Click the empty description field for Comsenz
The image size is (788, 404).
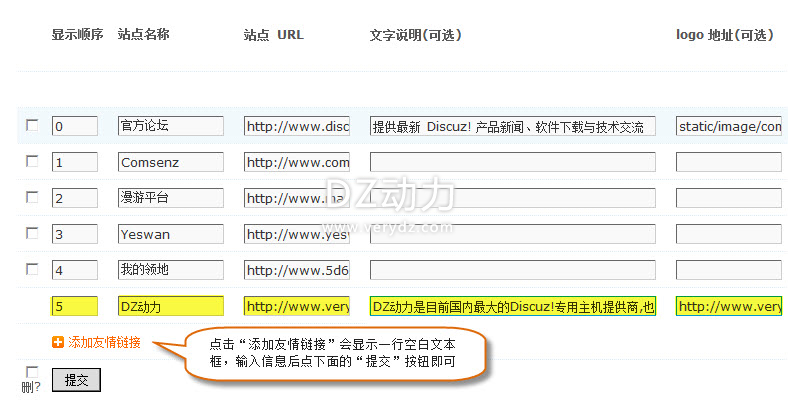point(513,162)
